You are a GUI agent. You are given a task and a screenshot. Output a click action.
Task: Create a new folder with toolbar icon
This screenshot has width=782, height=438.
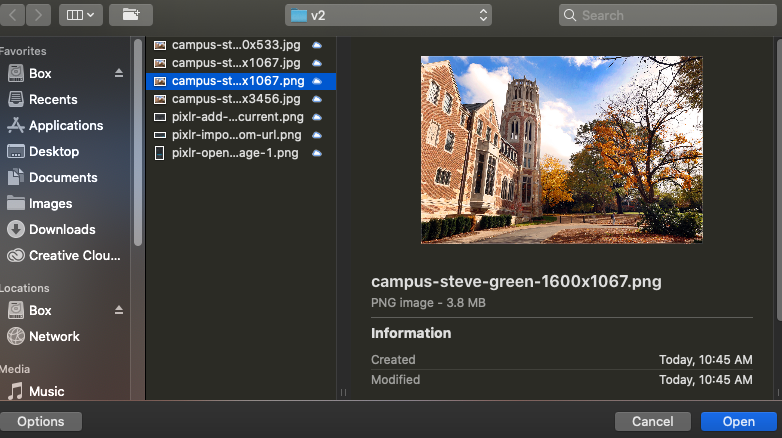click(x=130, y=15)
